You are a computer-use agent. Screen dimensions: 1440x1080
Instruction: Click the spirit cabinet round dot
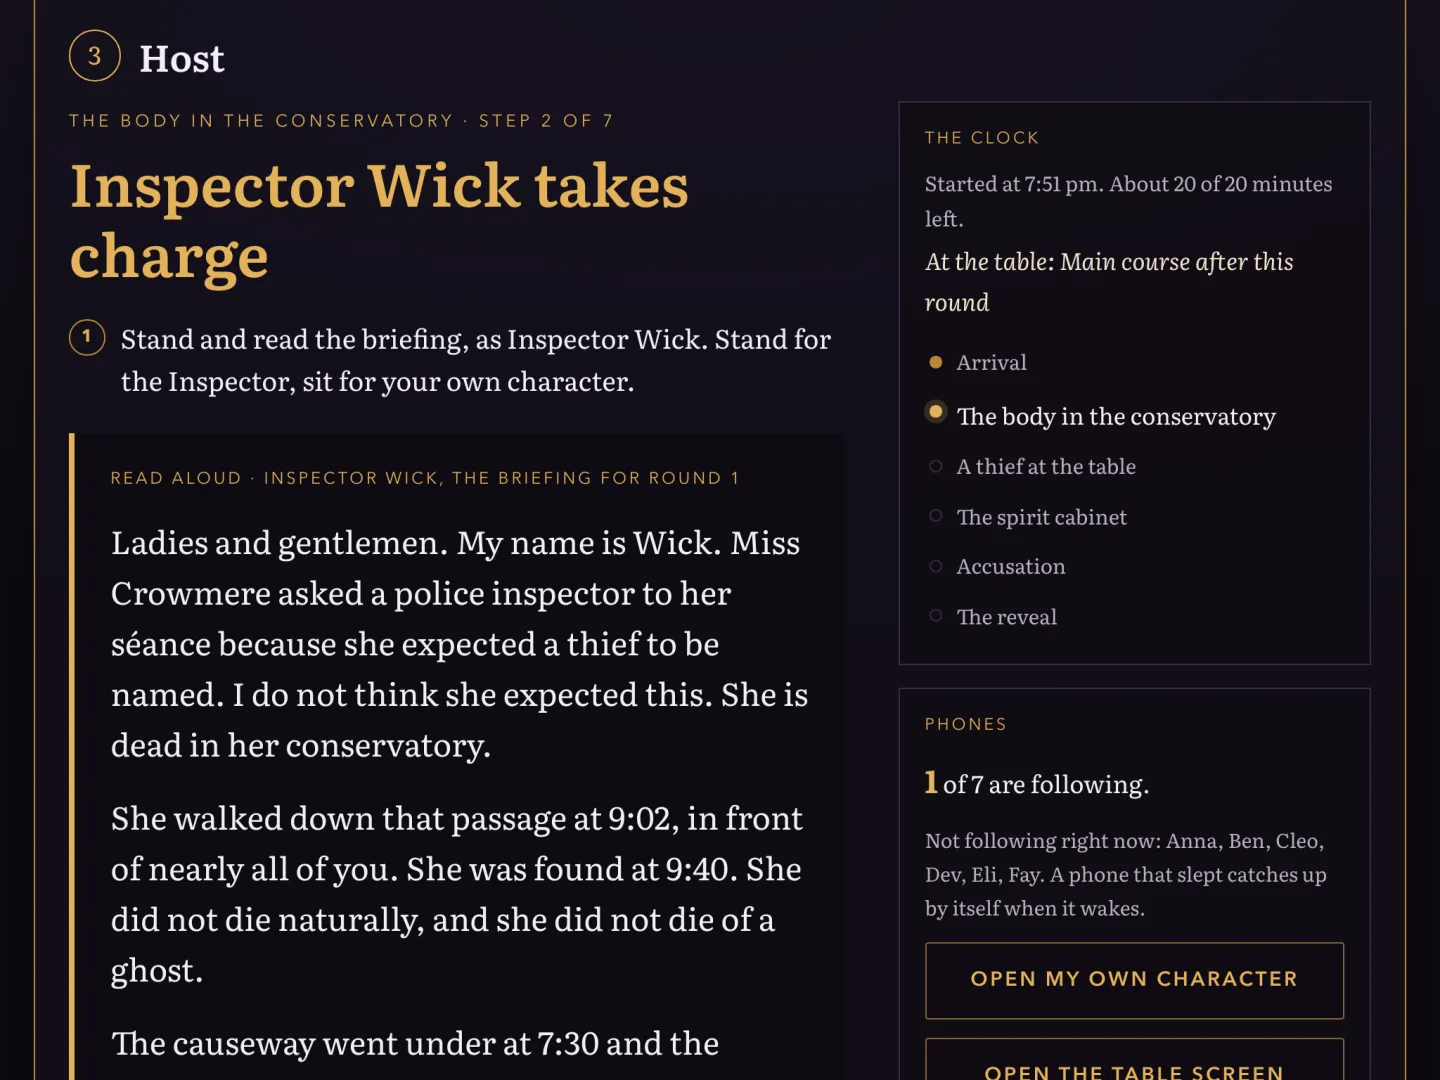tap(935, 516)
